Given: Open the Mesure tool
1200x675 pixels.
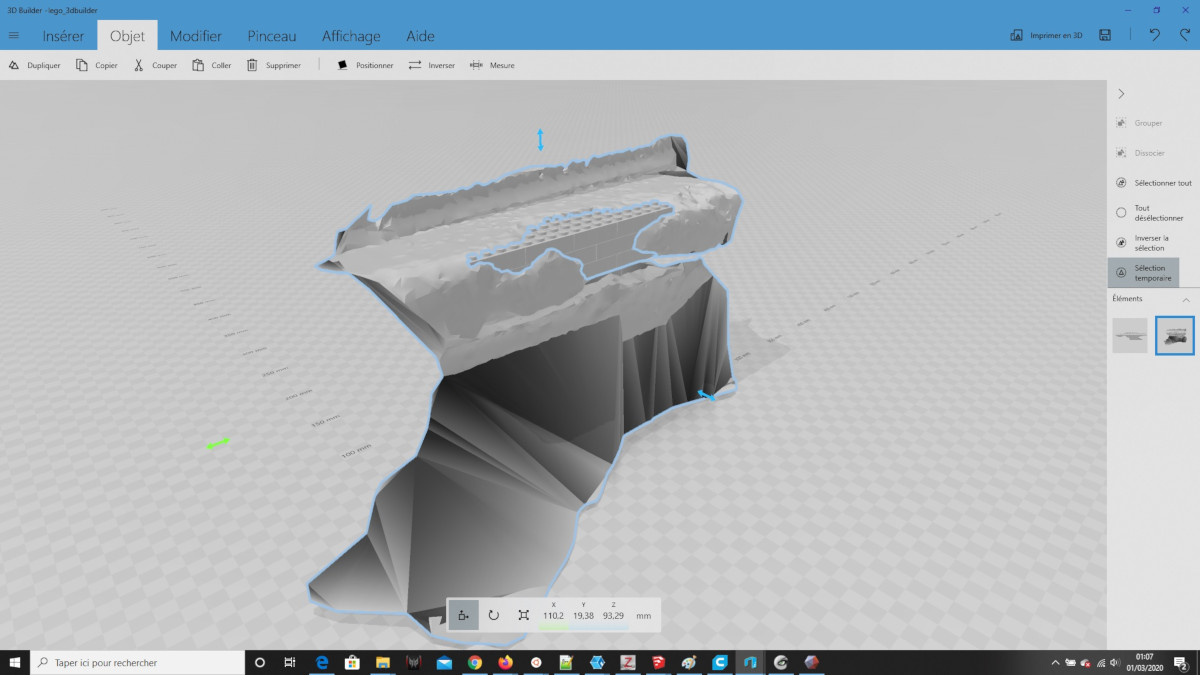Looking at the screenshot, I should coord(492,65).
